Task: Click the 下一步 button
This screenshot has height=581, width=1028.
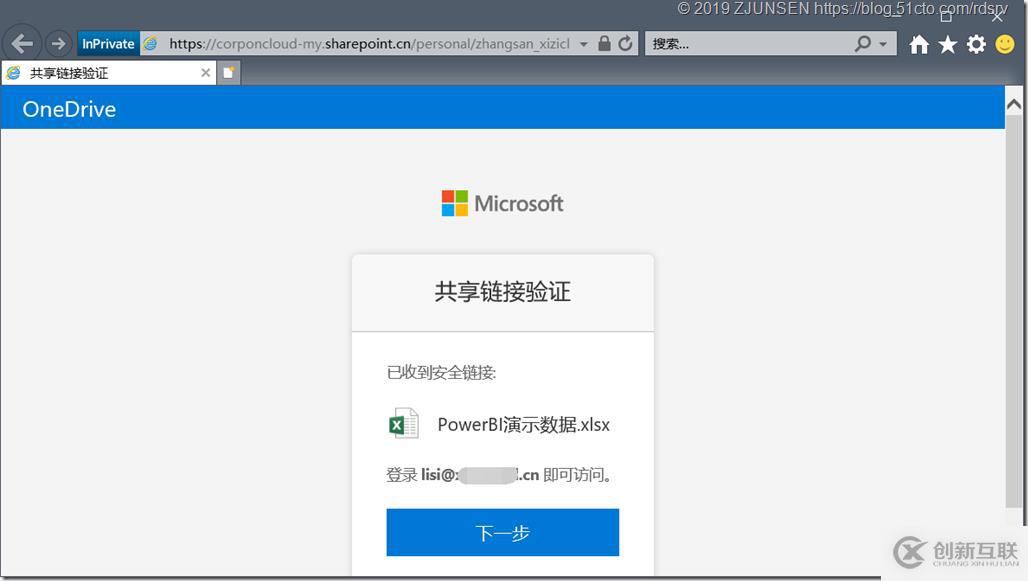Action: click(x=502, y=532)
